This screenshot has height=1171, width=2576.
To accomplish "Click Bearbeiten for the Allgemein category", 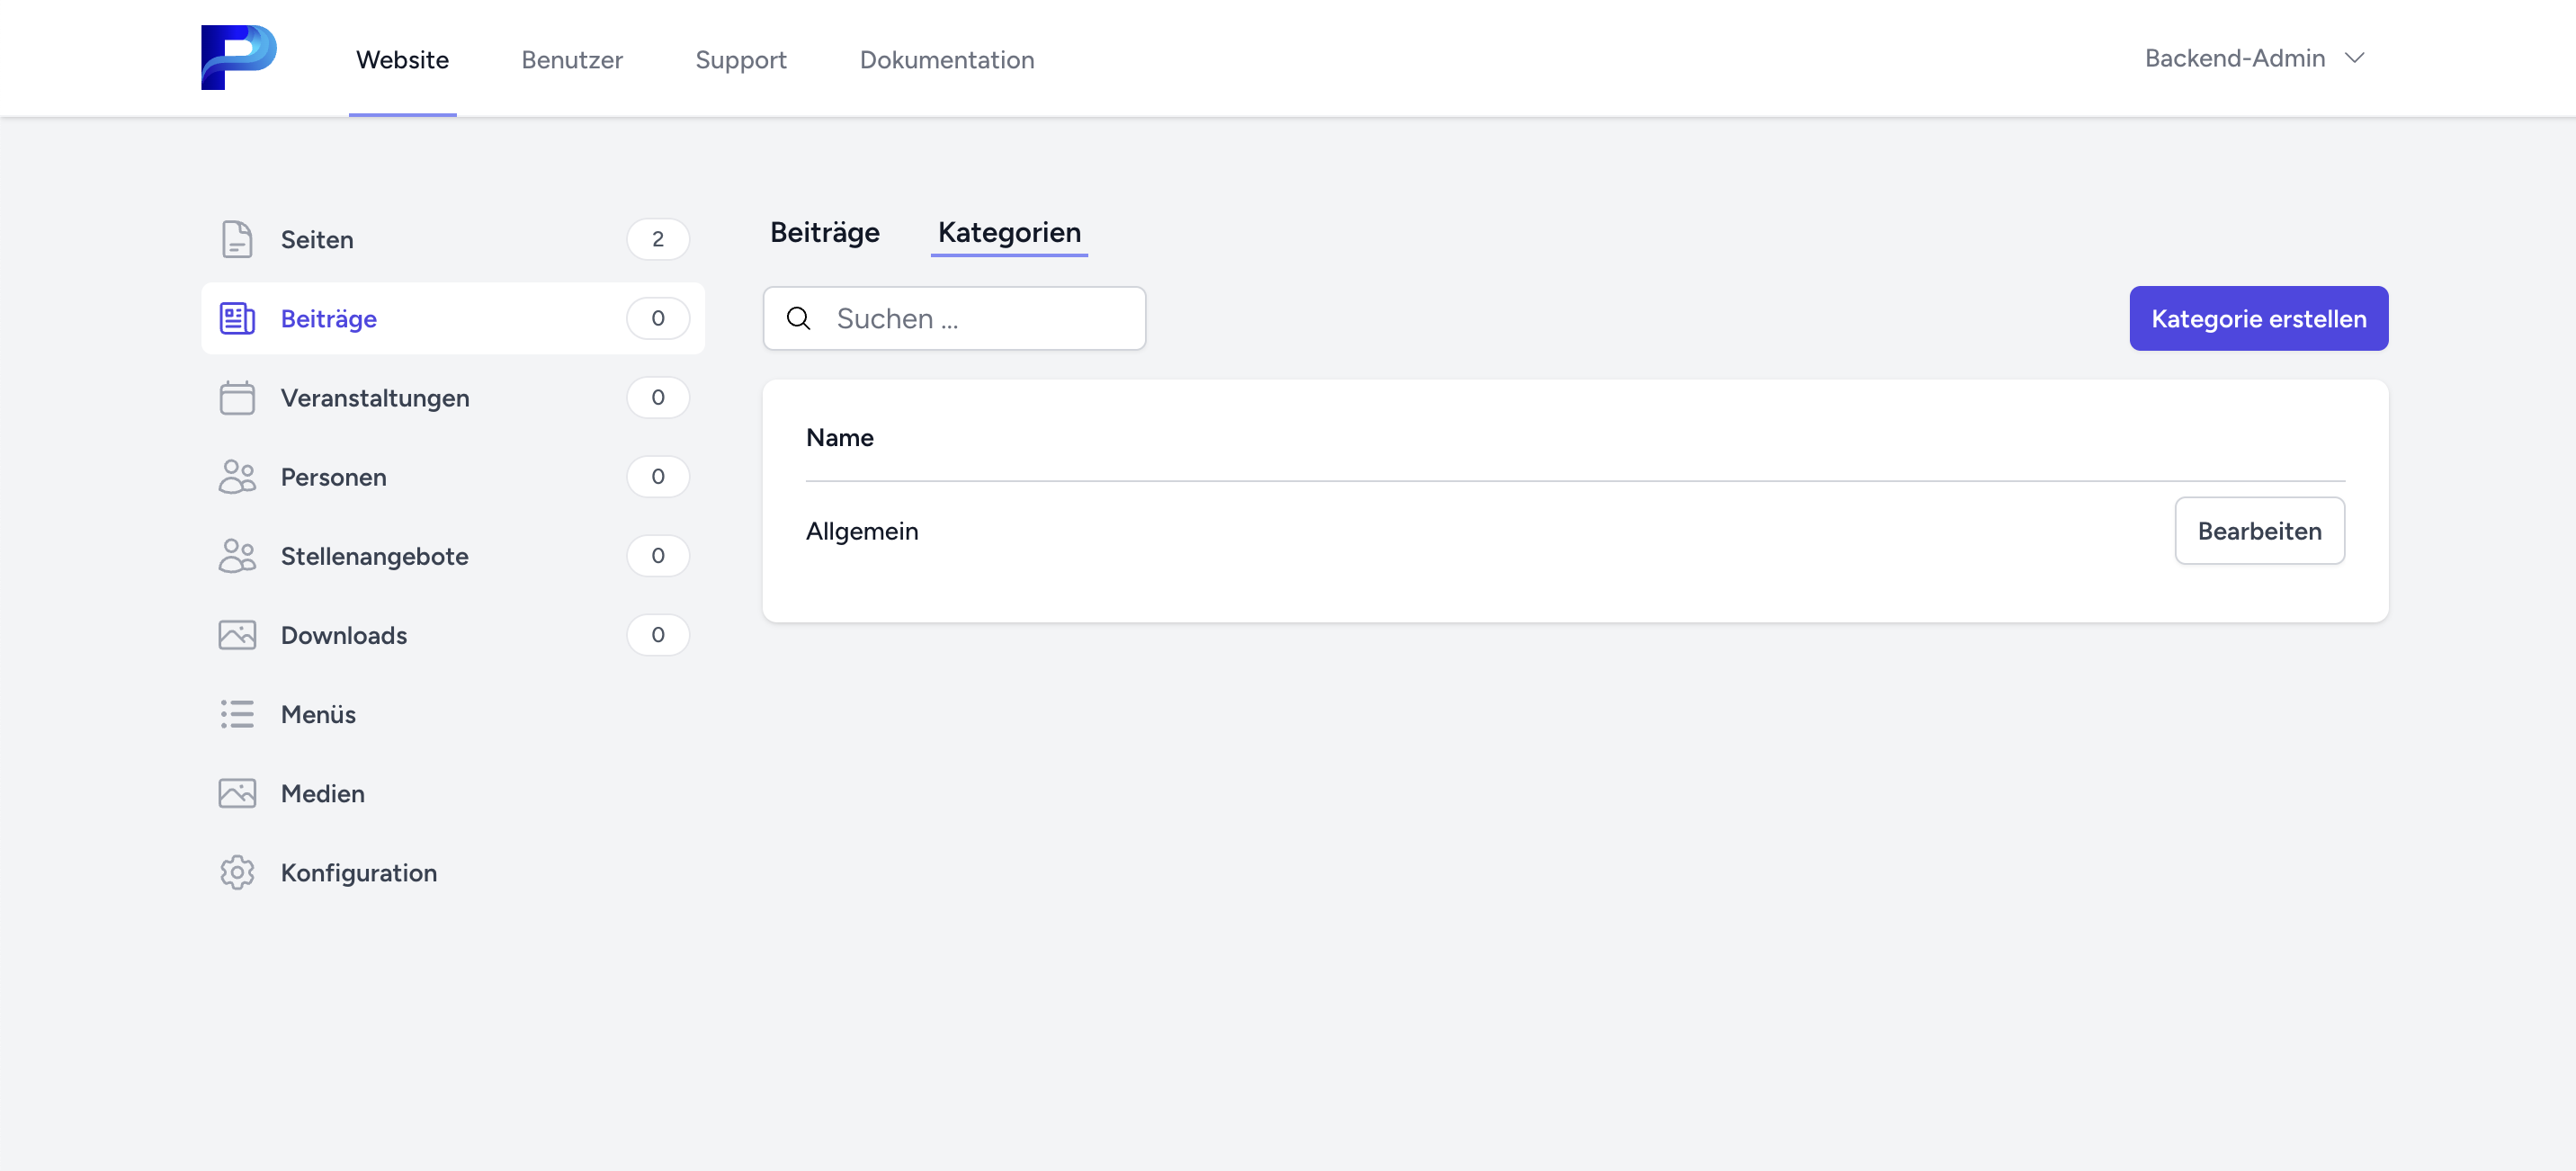I will pos(2258,531).
